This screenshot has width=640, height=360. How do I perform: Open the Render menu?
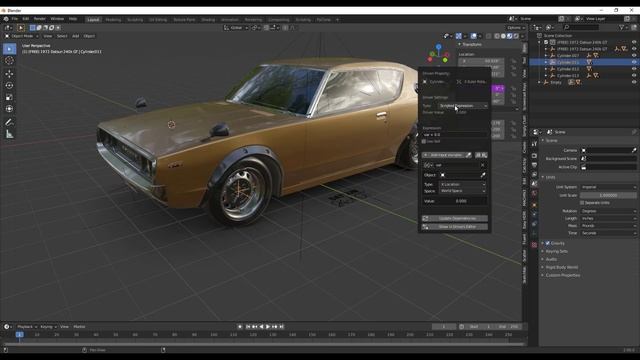click(x=40, y=19)
